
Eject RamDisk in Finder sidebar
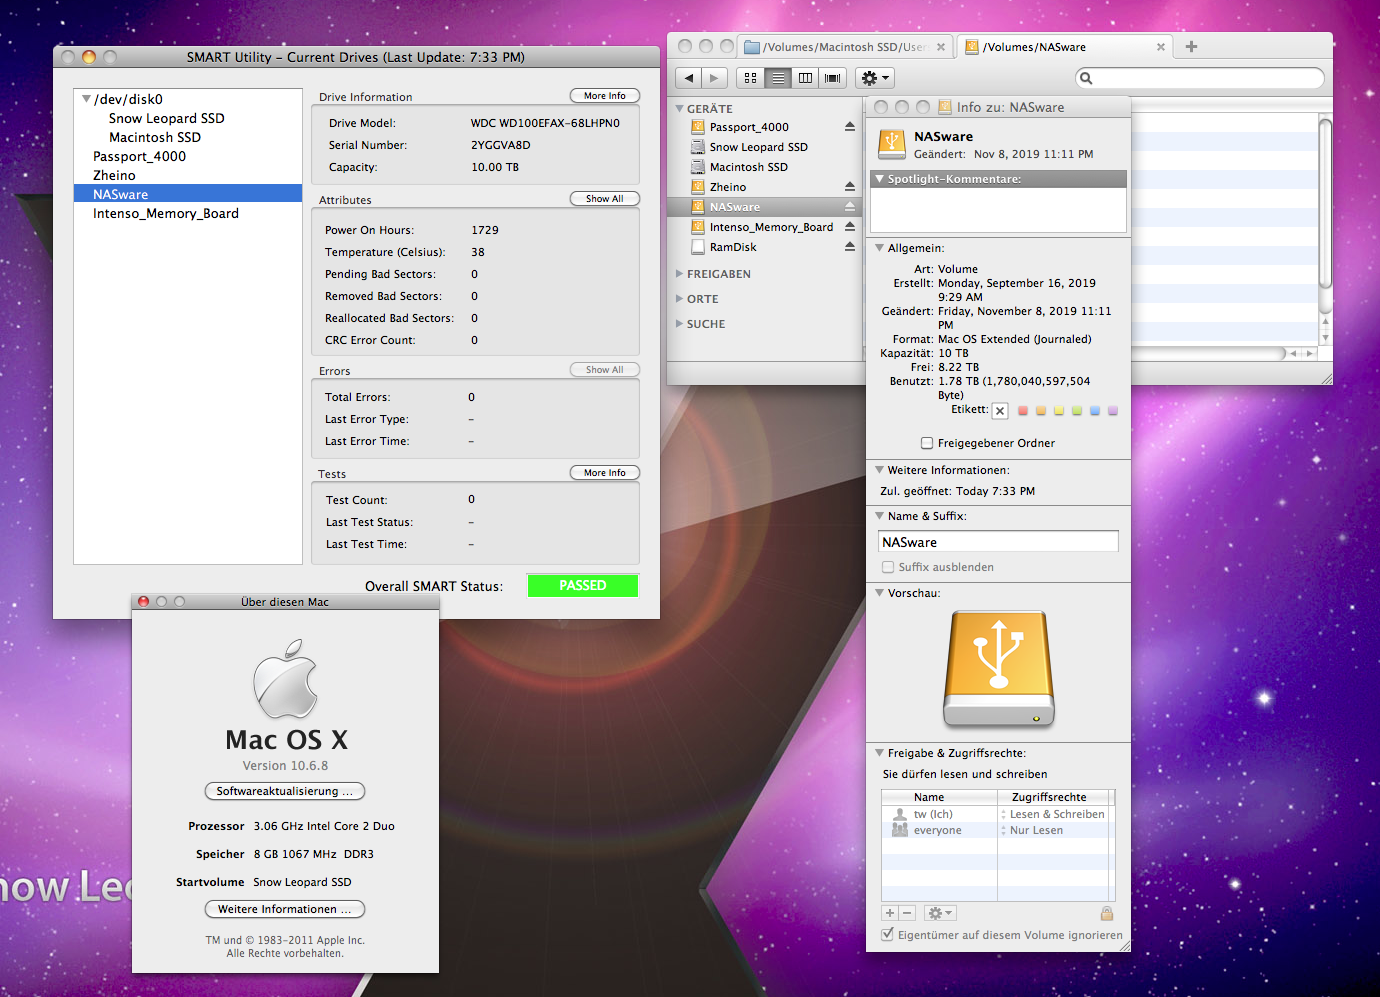pyautogui.click(x=849, y=247)
